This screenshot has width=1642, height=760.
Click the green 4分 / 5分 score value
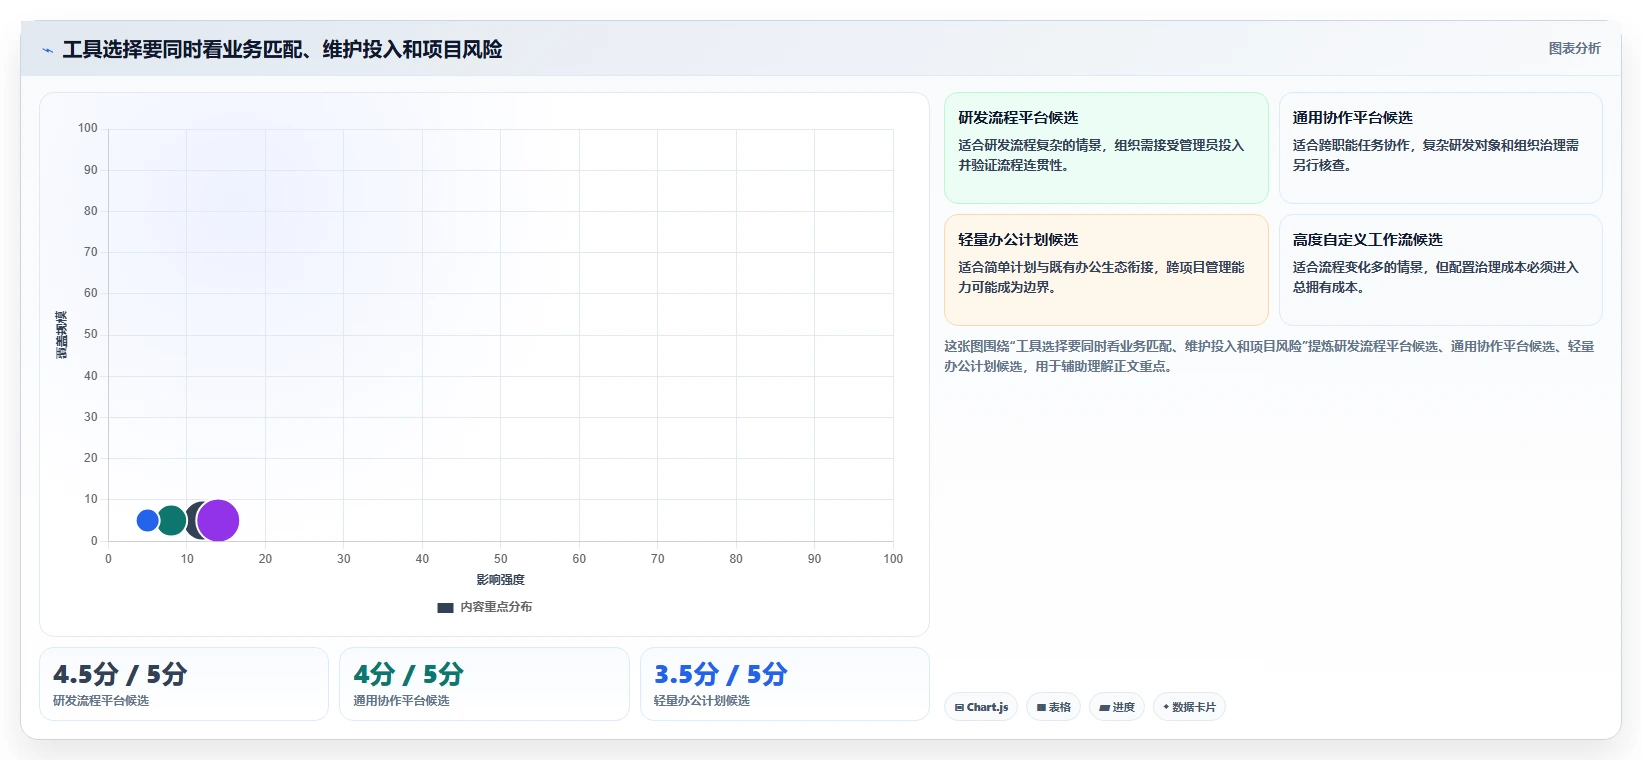tap(408, 675)
